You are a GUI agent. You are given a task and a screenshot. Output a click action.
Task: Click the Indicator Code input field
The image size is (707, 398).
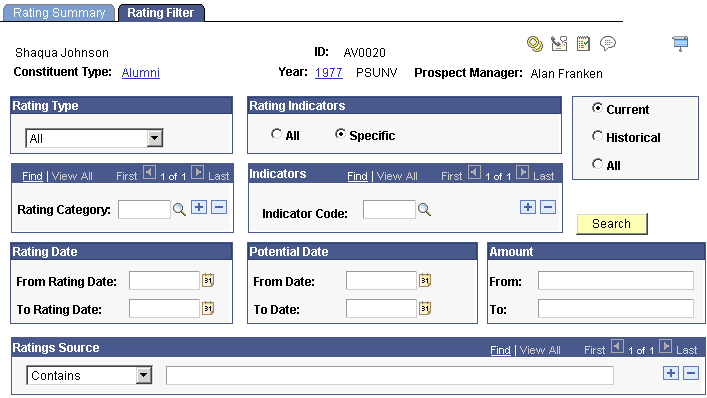pos(389,210)
